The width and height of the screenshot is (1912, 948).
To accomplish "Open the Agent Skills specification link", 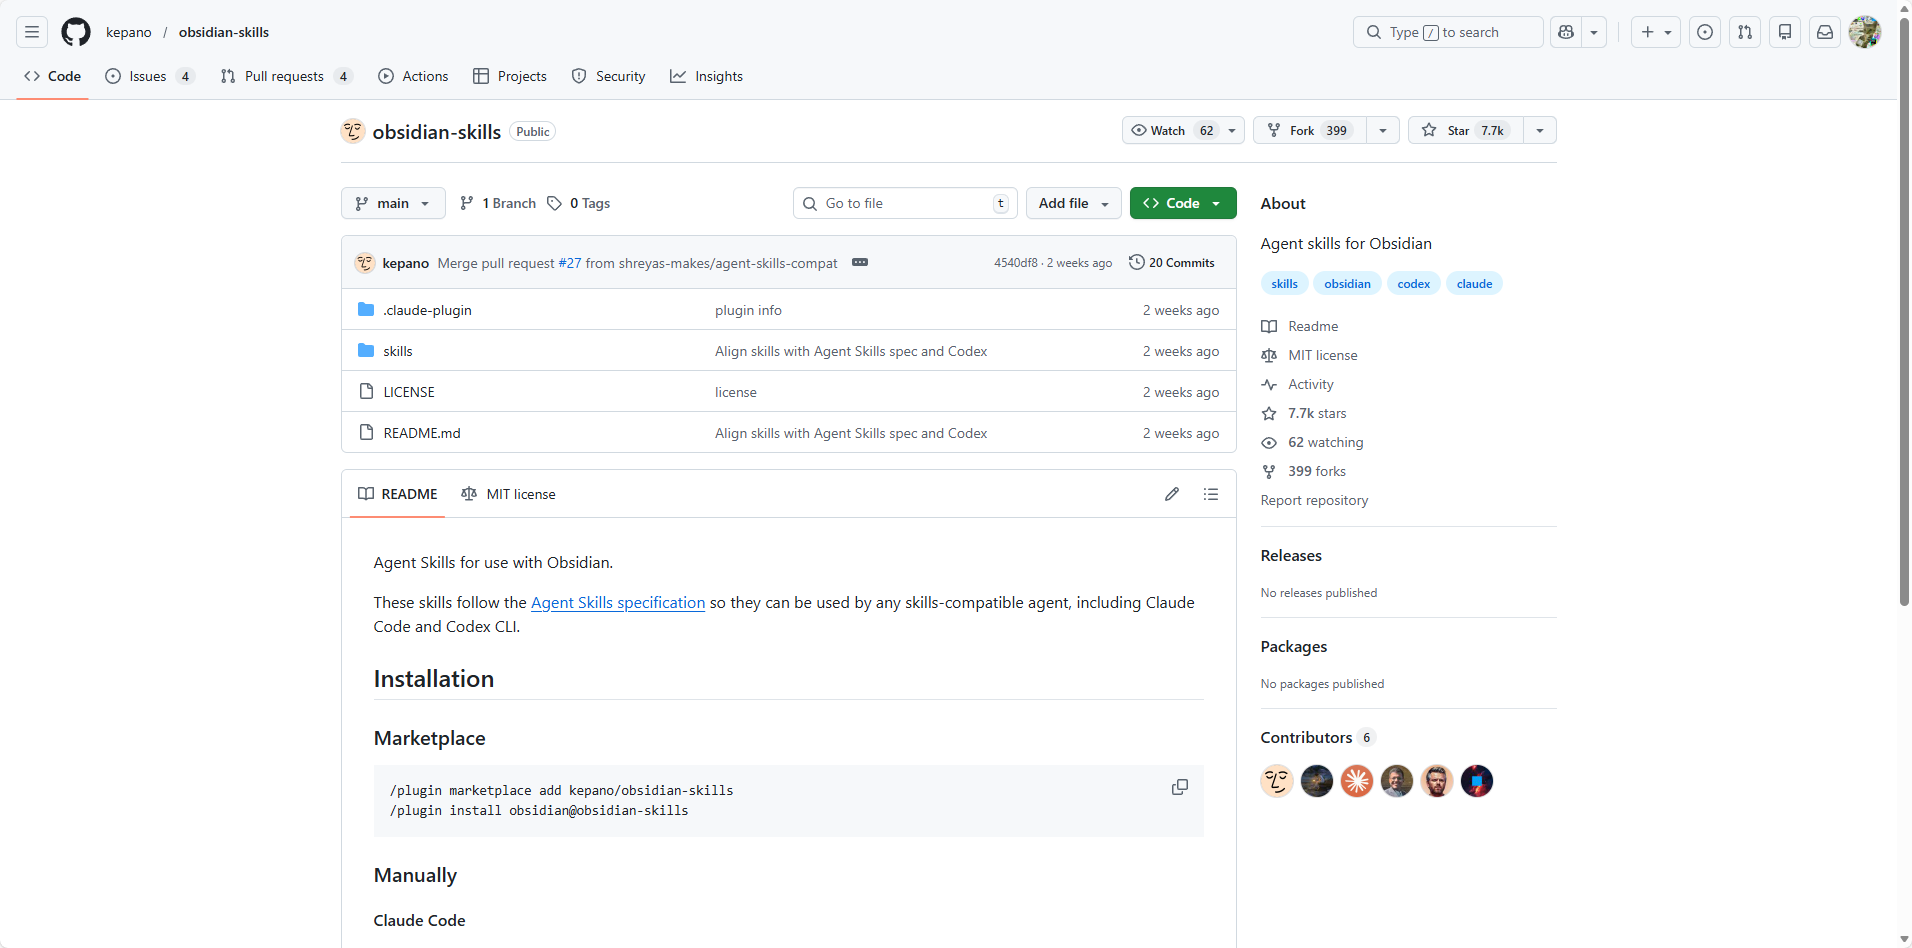I will coord(618,602).
